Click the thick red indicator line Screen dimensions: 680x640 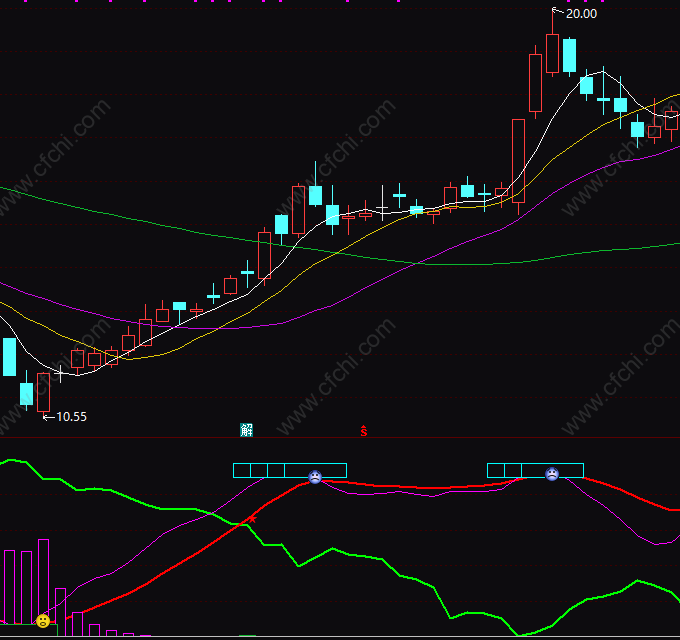pos(420,488)
